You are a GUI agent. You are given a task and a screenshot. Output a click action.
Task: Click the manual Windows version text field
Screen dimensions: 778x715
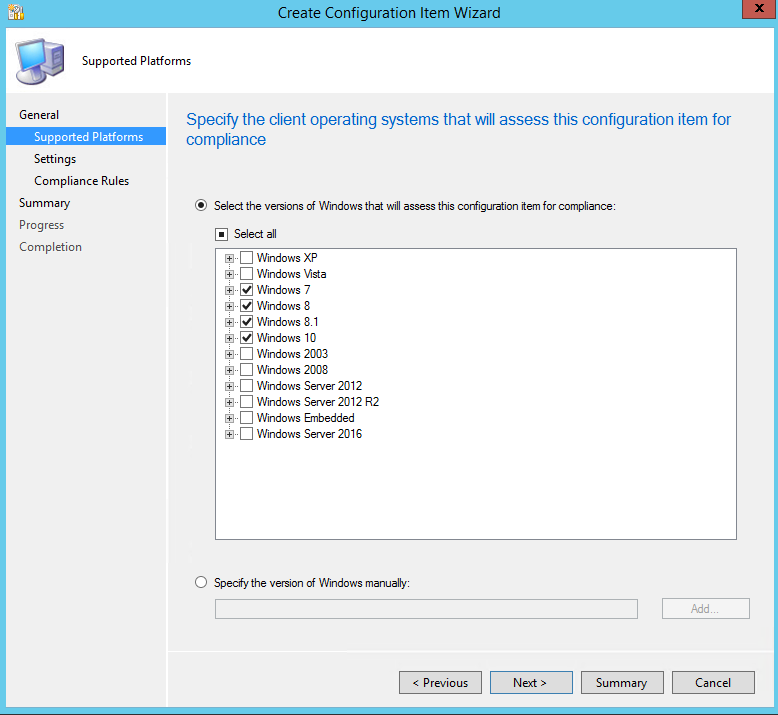coord(426,609)
